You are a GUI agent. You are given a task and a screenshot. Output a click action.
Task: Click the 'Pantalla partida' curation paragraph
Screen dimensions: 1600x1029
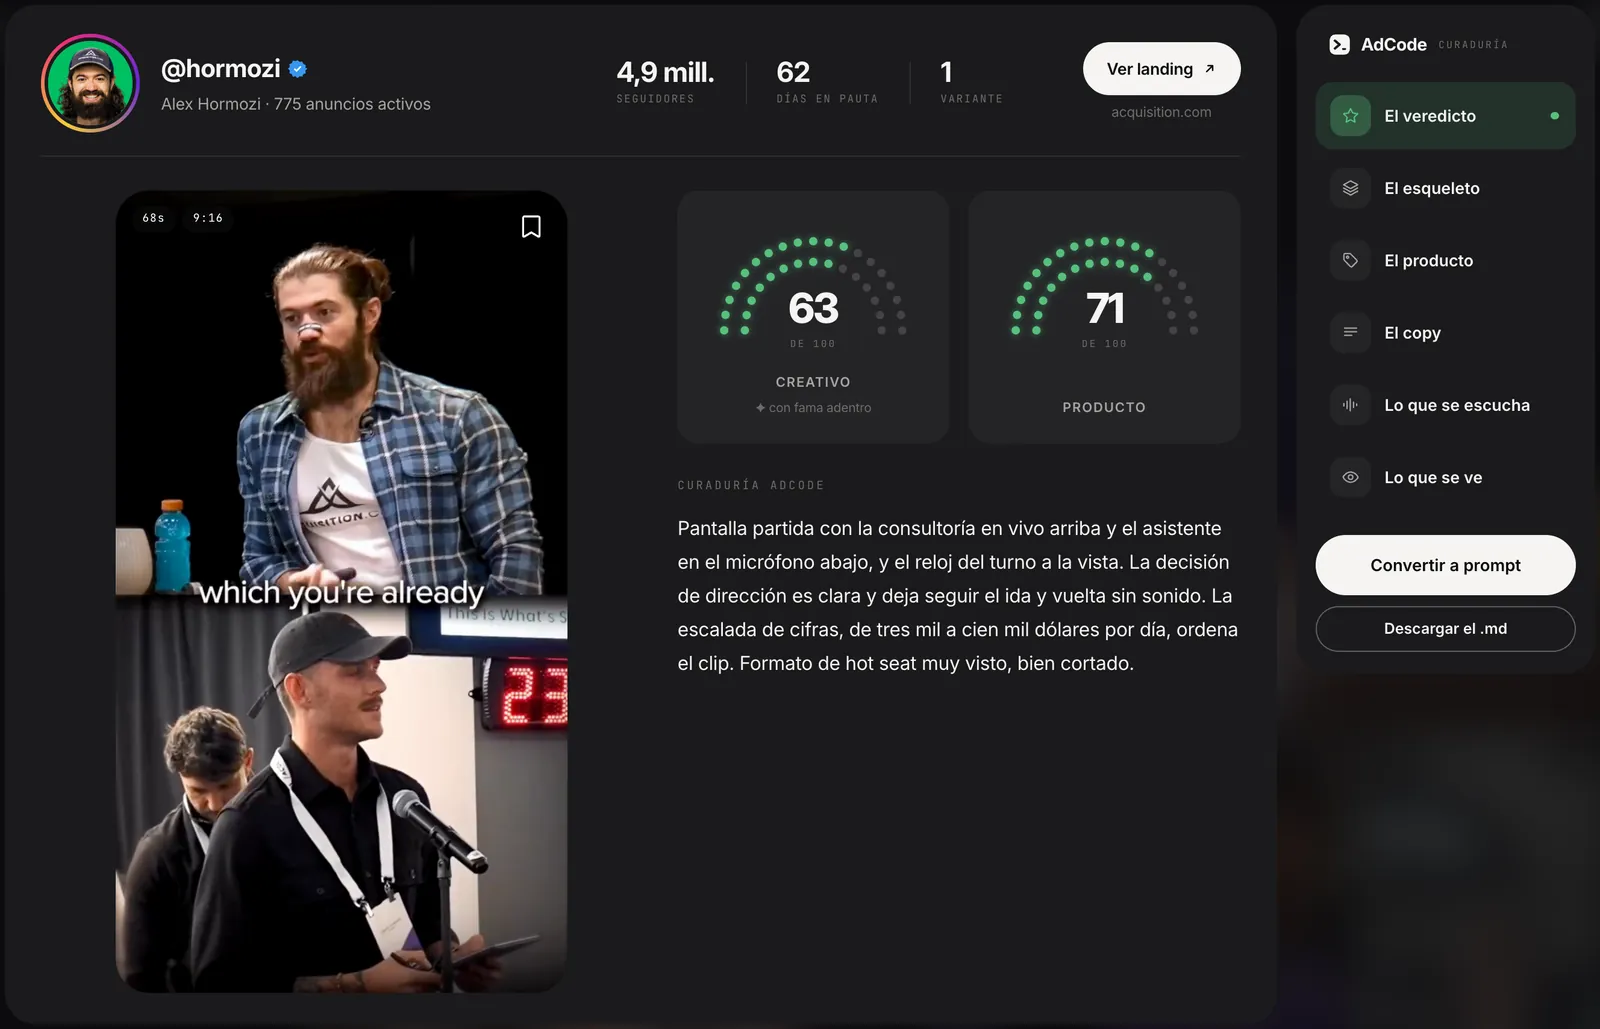tap(958, 596)
